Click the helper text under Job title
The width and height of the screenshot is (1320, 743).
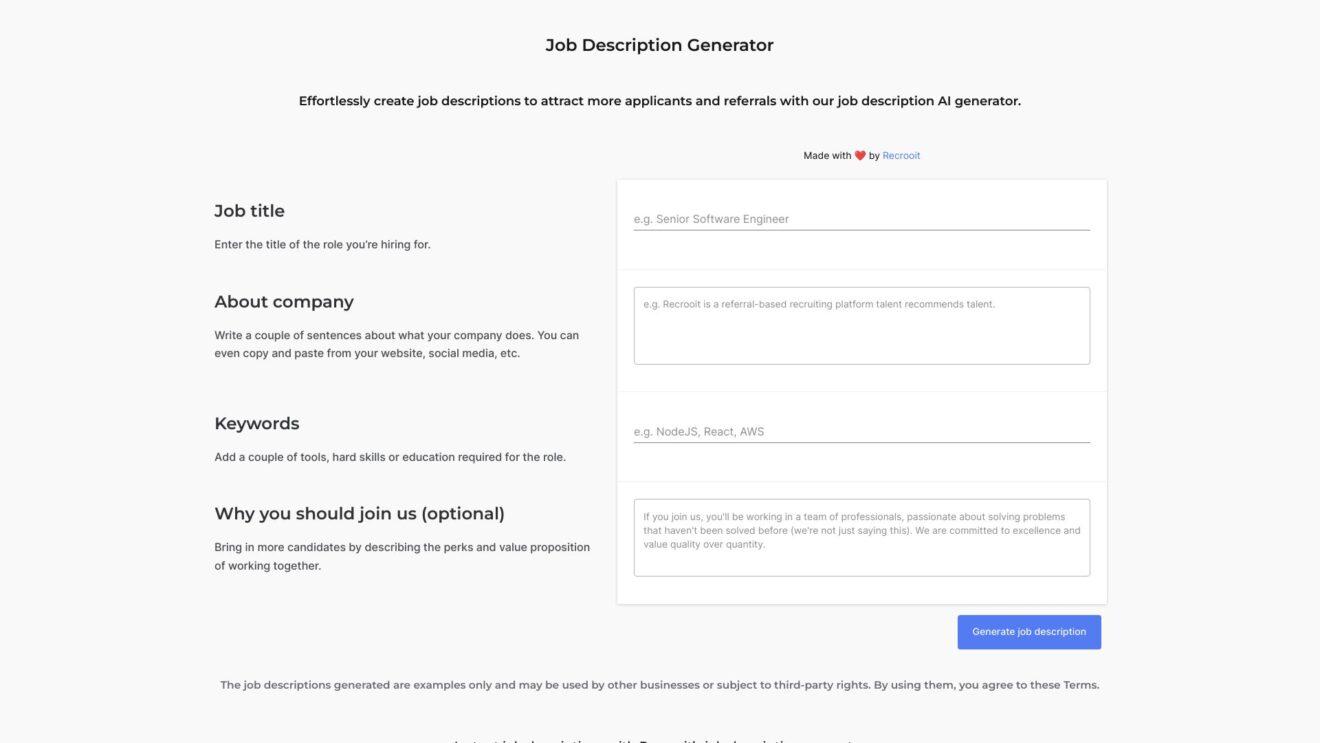click(x=322, y=243)
